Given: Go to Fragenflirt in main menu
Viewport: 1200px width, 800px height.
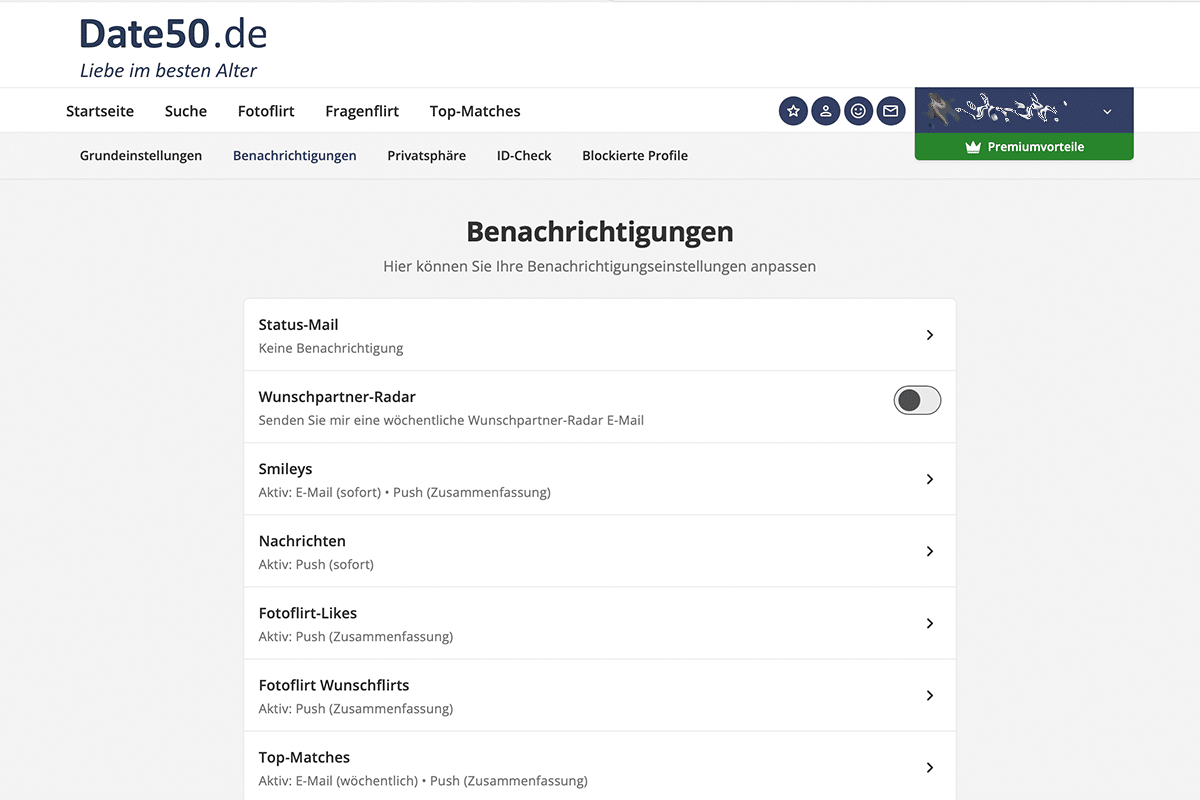Looking at the screenshot, I should point(362,111).
